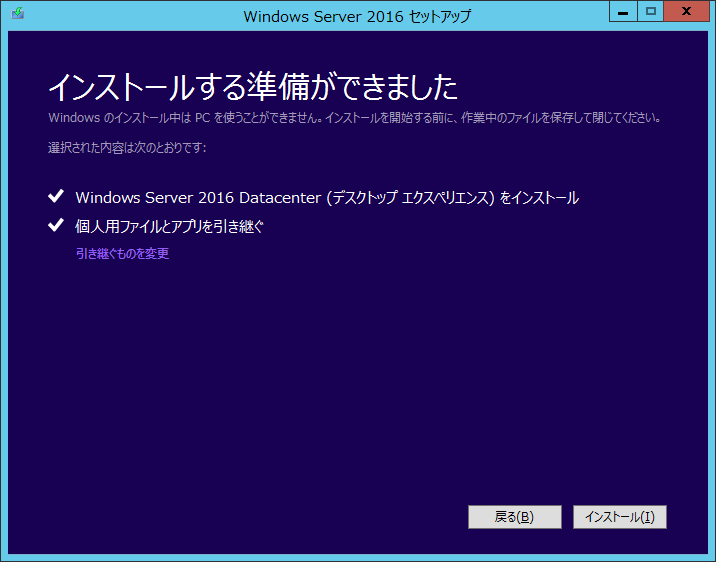Viewport: 716px width, 562px height.
Task: Close the Windows Server 2016 setup window
Action: 686,12
